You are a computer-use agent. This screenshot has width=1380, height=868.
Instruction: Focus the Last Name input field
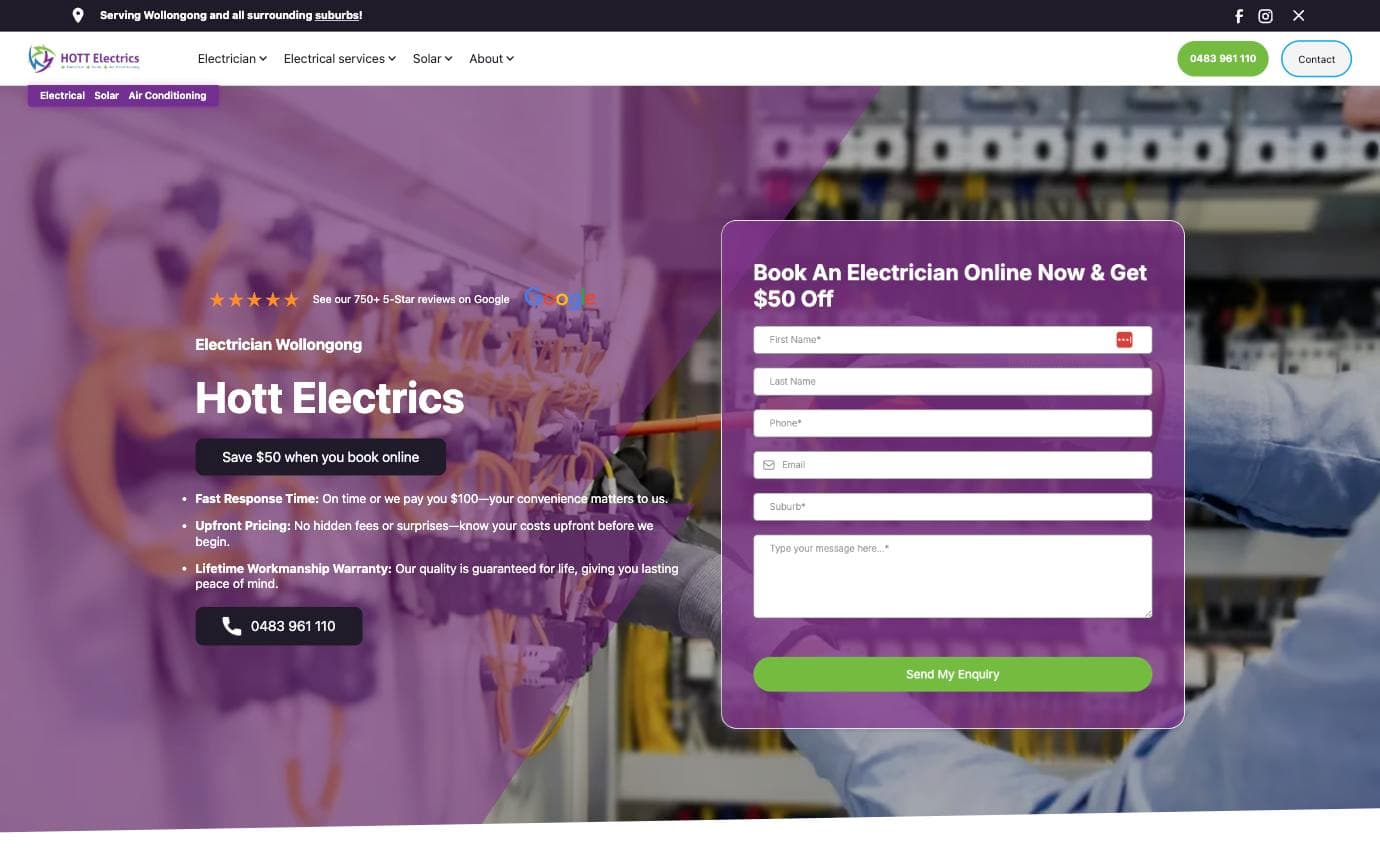point(952,382)
